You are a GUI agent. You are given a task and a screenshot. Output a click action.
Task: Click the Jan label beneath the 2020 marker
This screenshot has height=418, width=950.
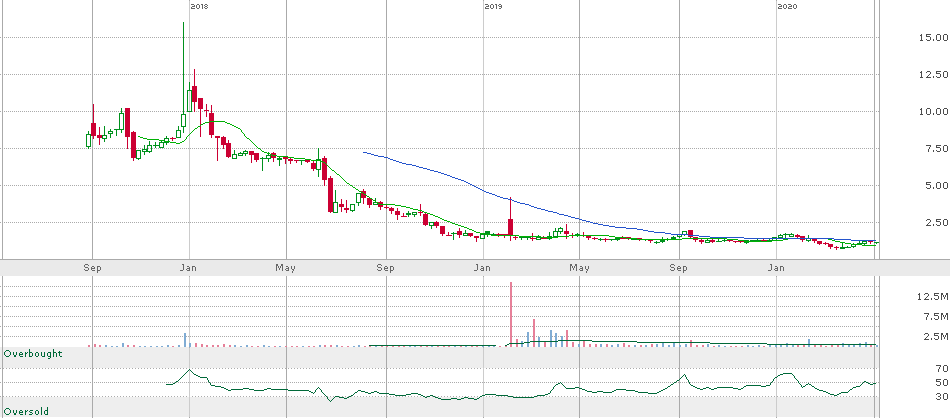[x=776, y=267]
